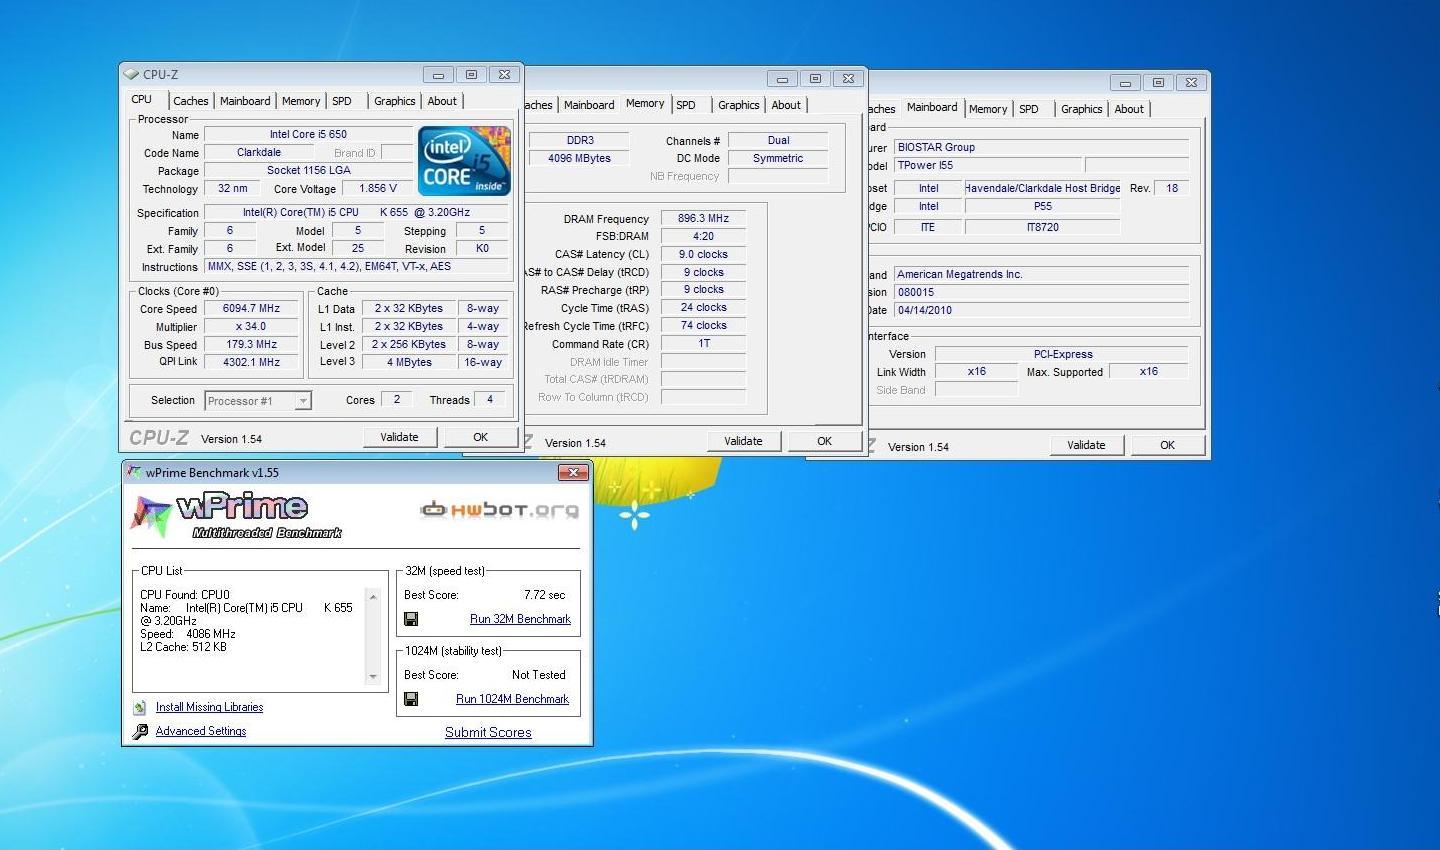Click the Channels value Dual

click(778, 140)
